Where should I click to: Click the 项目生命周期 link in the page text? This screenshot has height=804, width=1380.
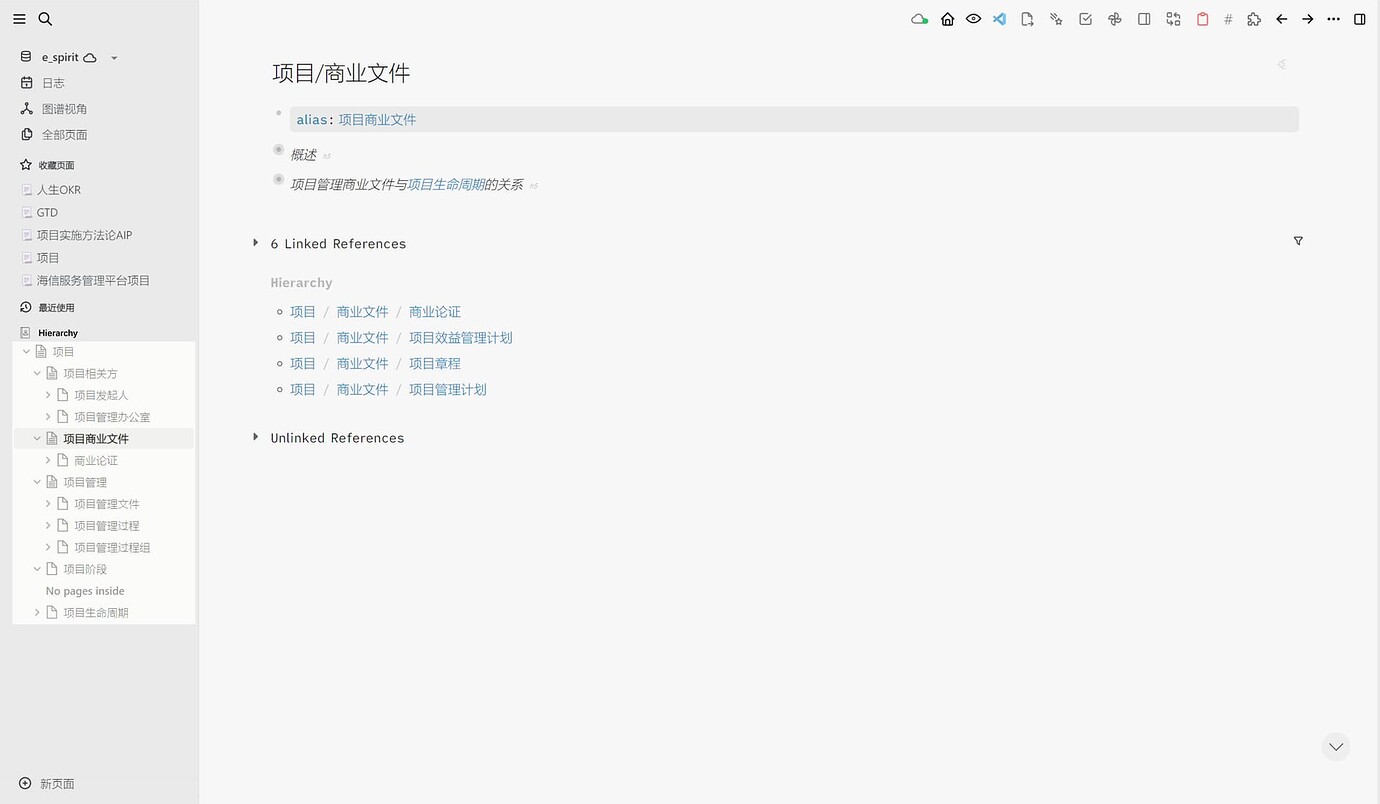tap(446, 184)
